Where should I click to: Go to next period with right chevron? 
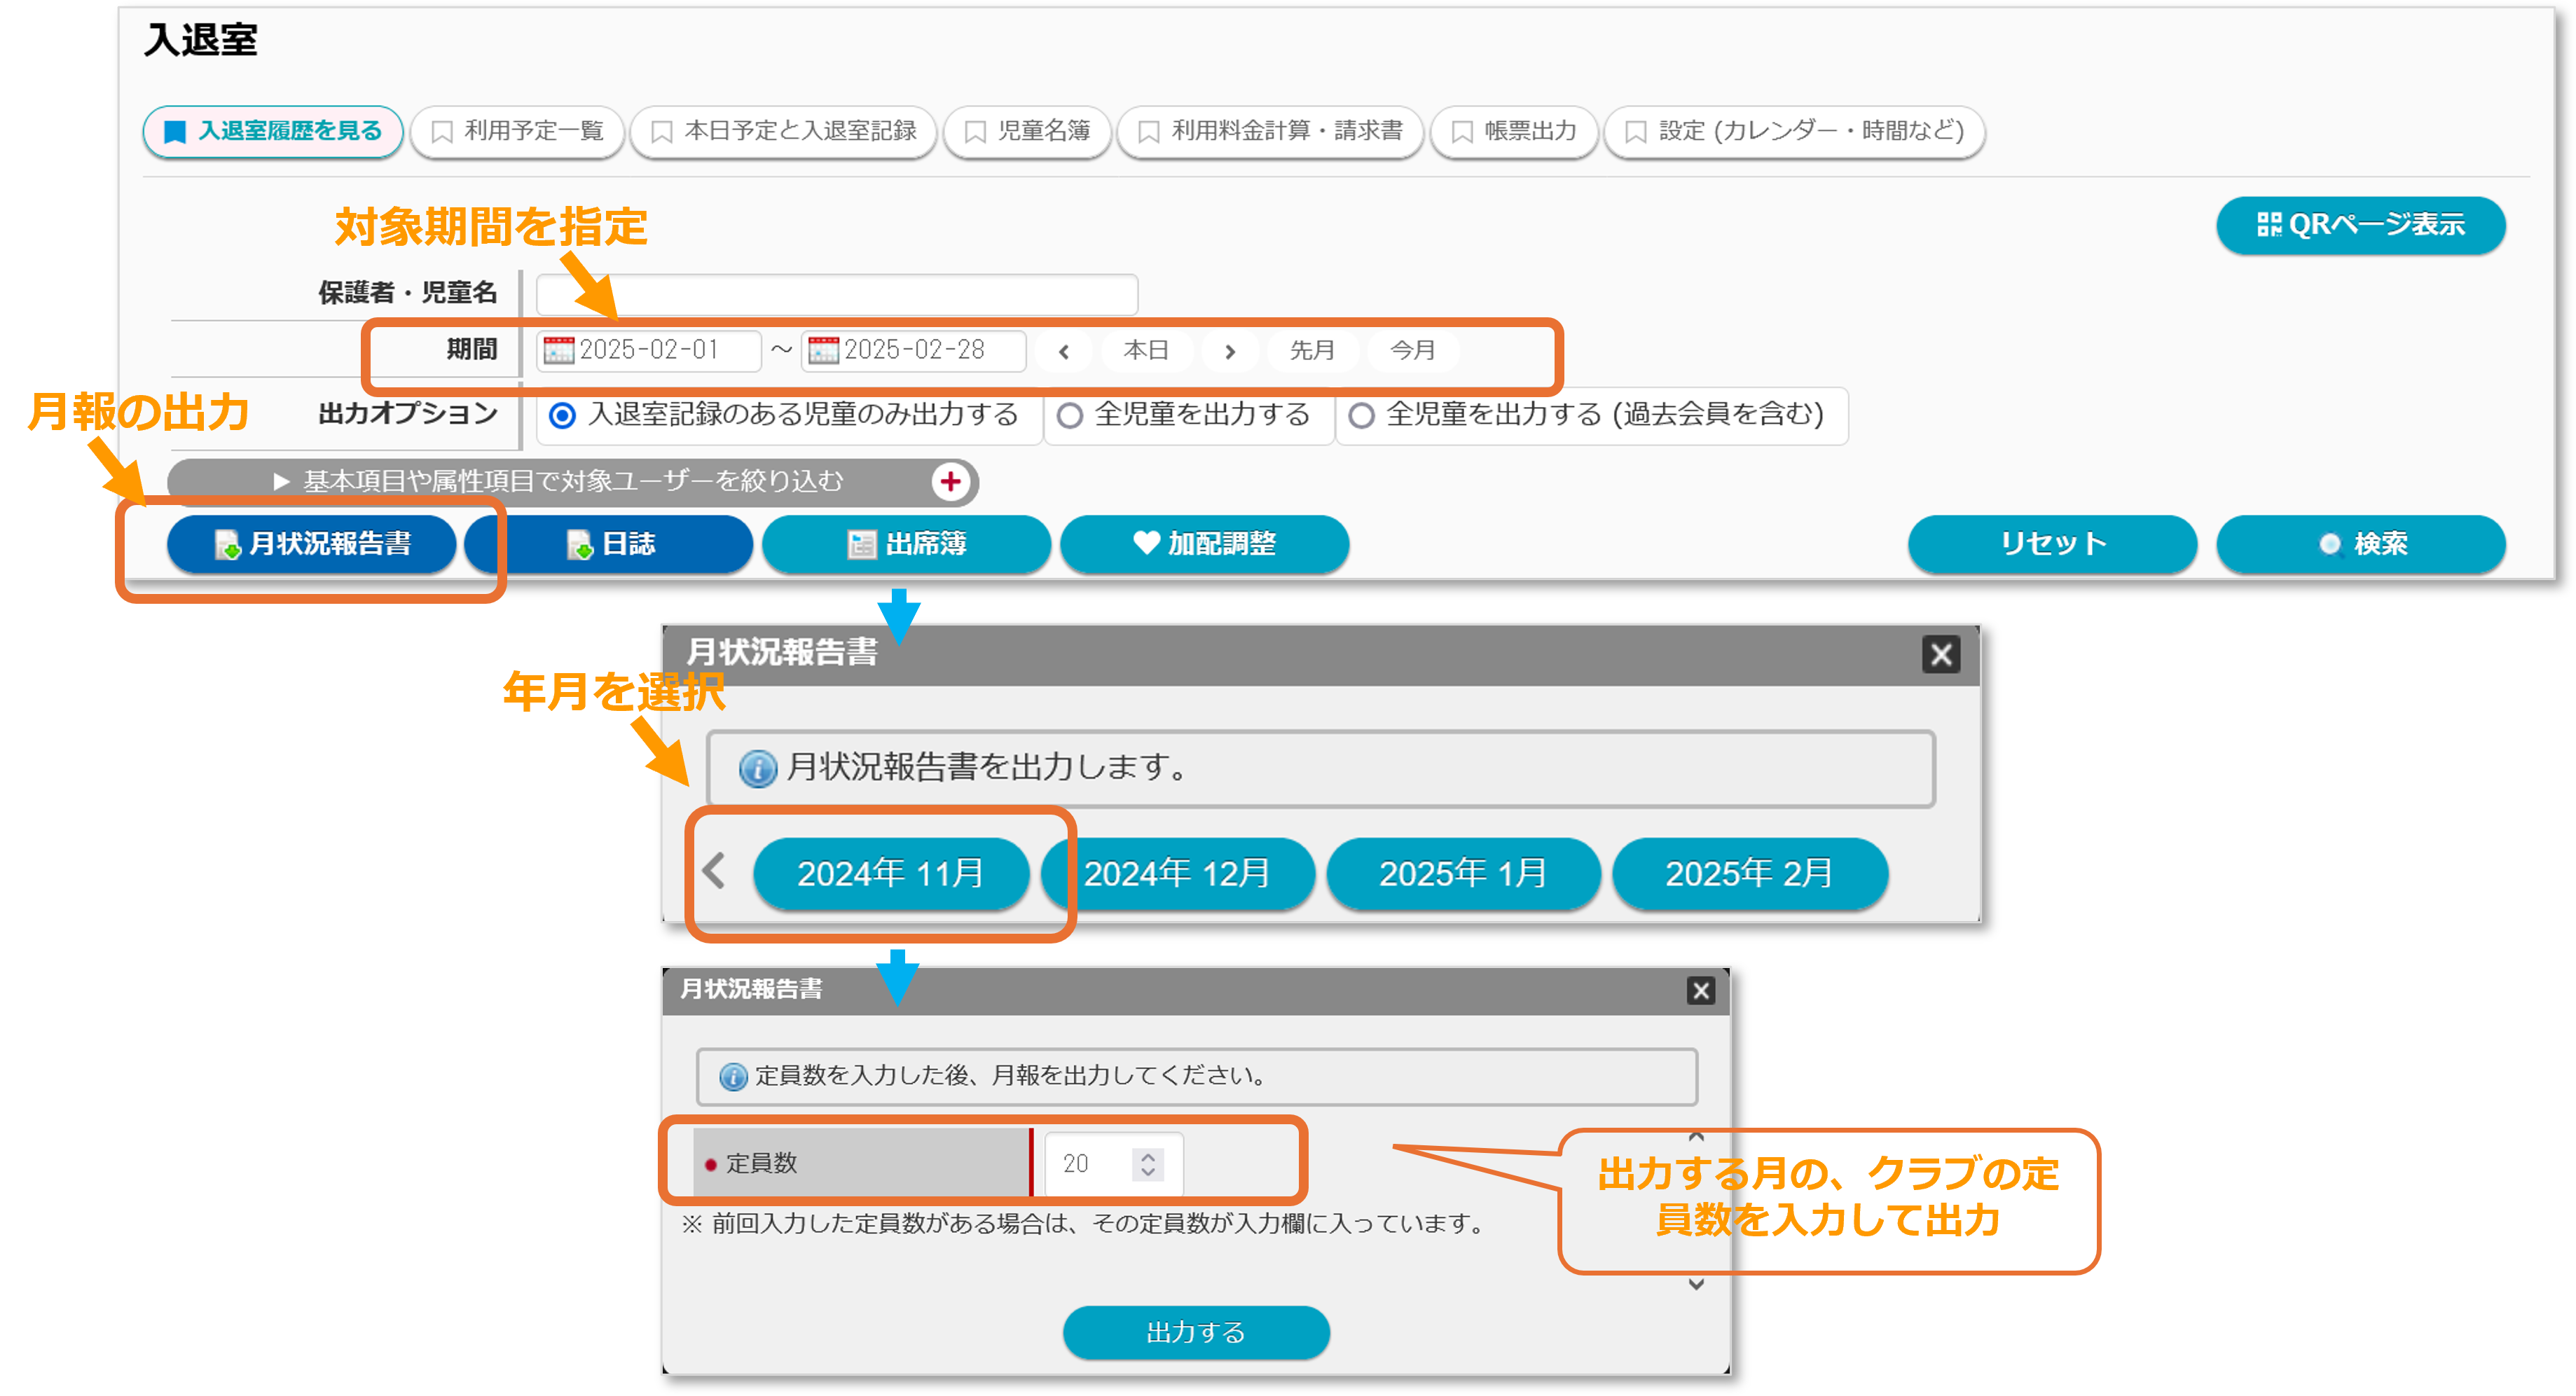1230,351
